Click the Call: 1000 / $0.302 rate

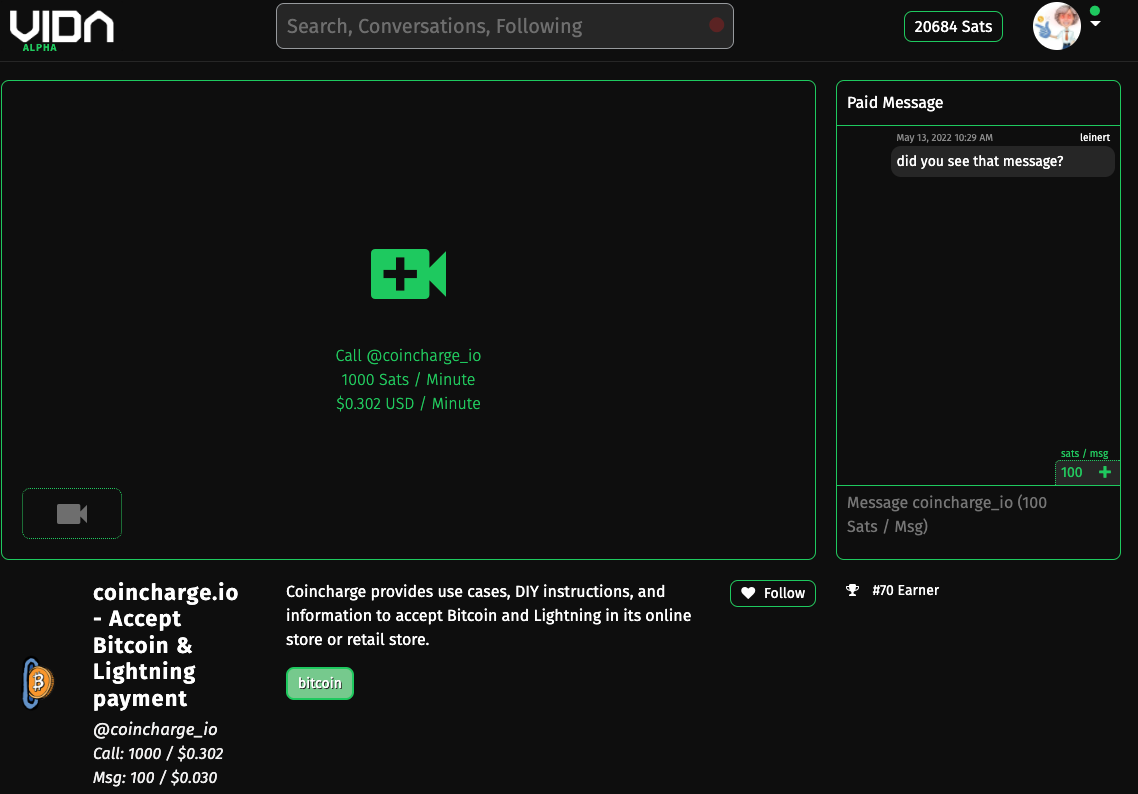tap(158, 753)
